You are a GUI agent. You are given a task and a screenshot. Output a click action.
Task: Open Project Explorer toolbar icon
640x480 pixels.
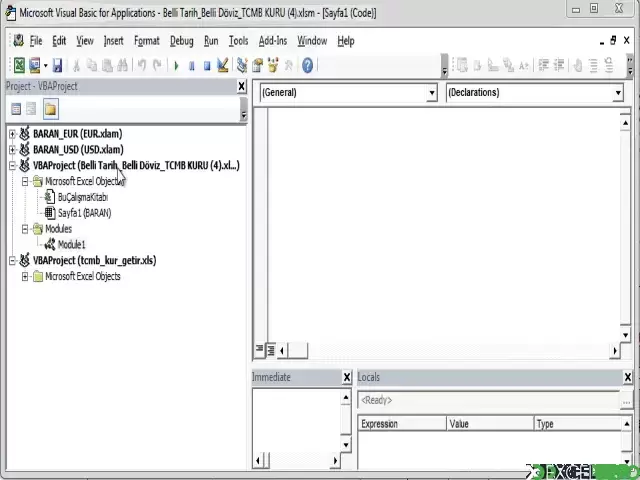[242, 65]
